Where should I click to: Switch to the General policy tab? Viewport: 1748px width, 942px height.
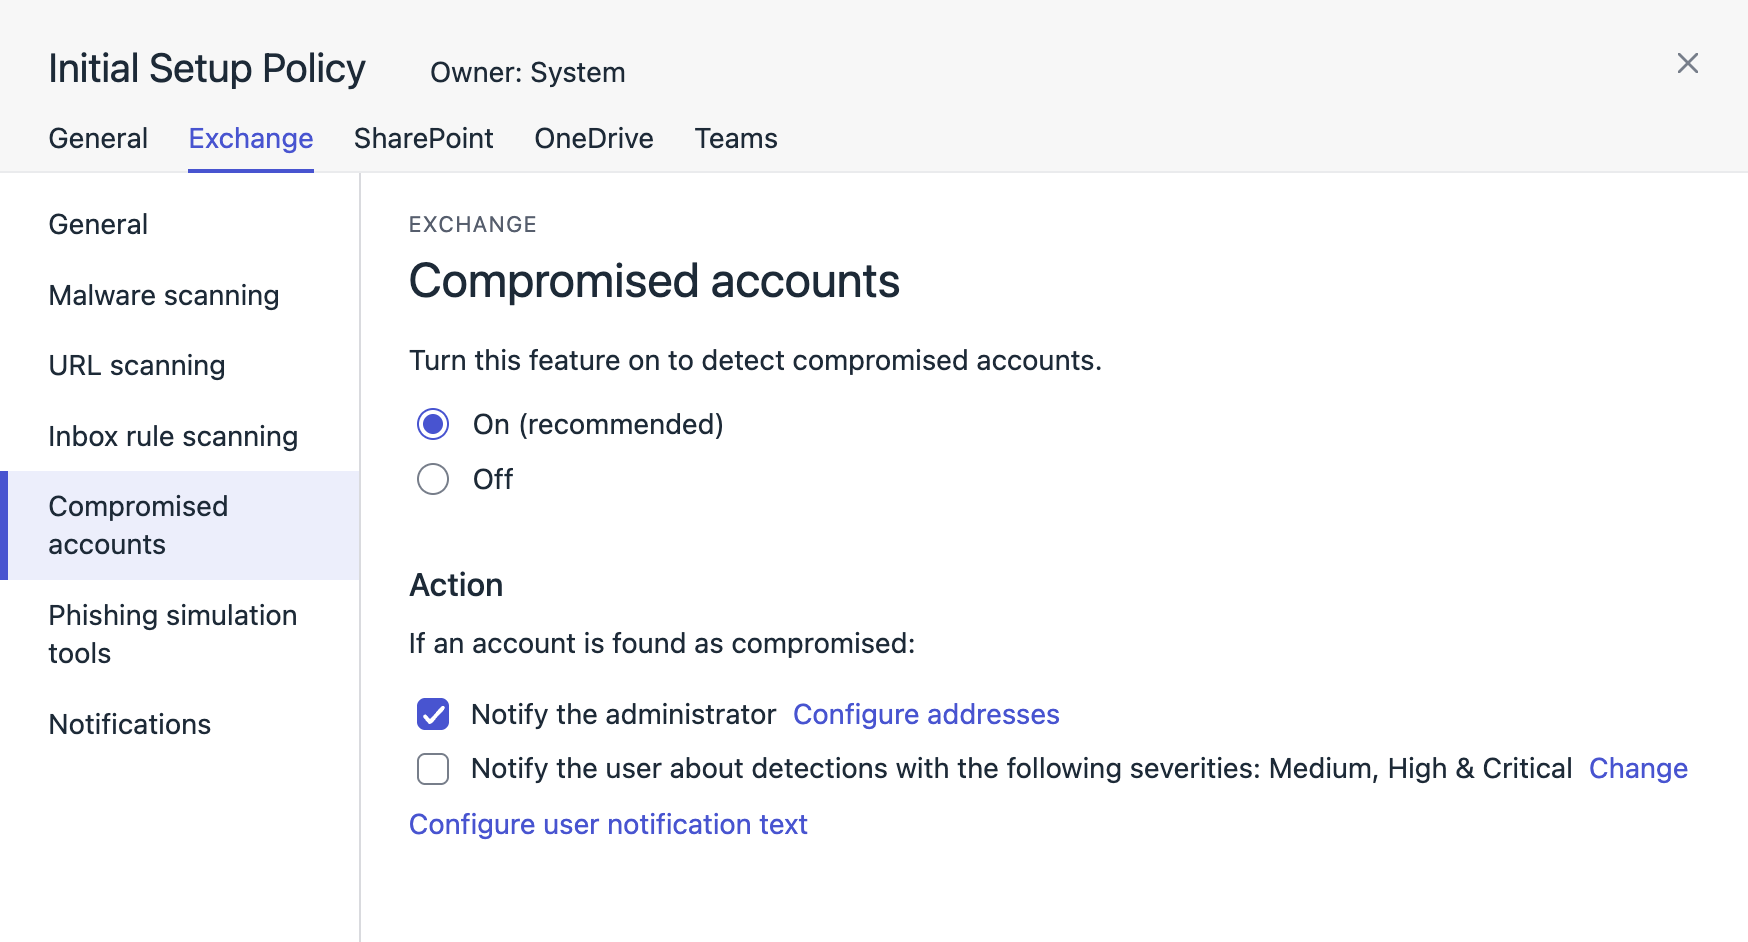click(x=98, y=138)
